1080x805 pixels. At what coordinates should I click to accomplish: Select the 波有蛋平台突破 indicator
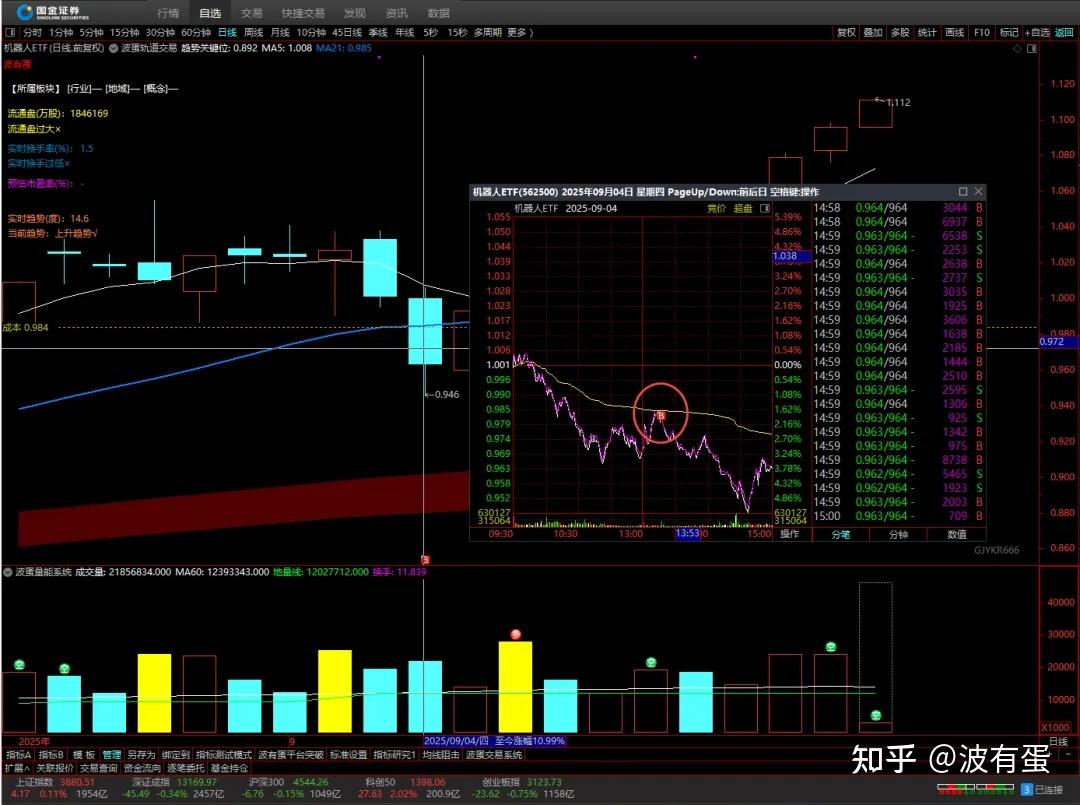click(x=291, y=755)
